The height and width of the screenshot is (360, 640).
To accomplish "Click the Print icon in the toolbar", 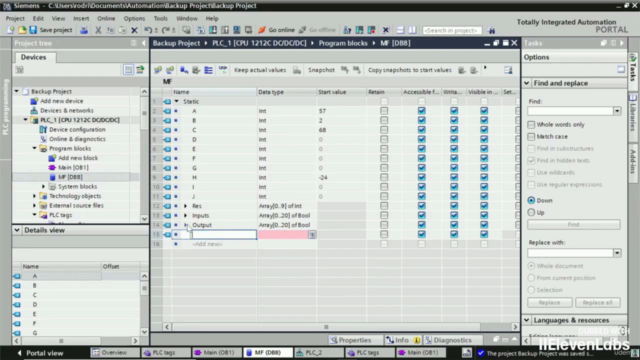I will [x=84, y=30].
